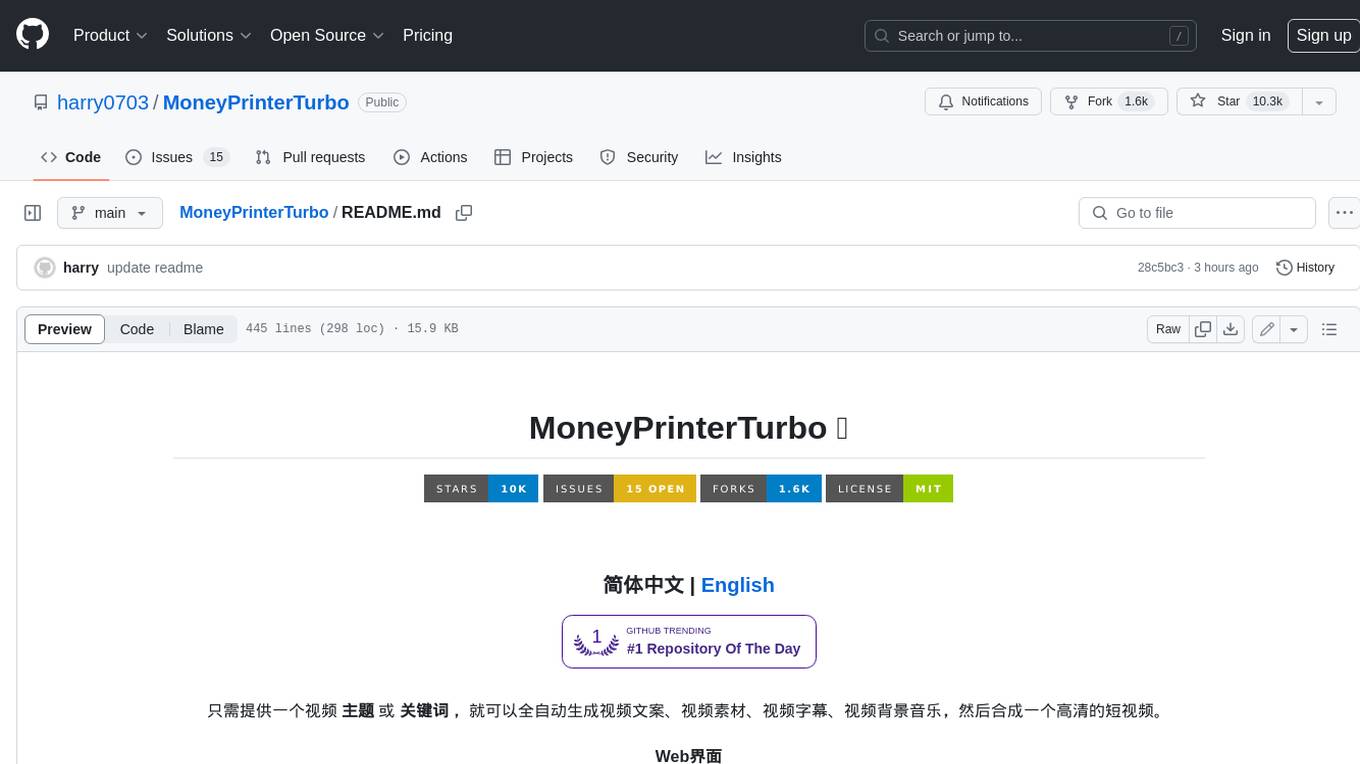
Task: Open the Projects tab
Action: [x=534, y=157]
